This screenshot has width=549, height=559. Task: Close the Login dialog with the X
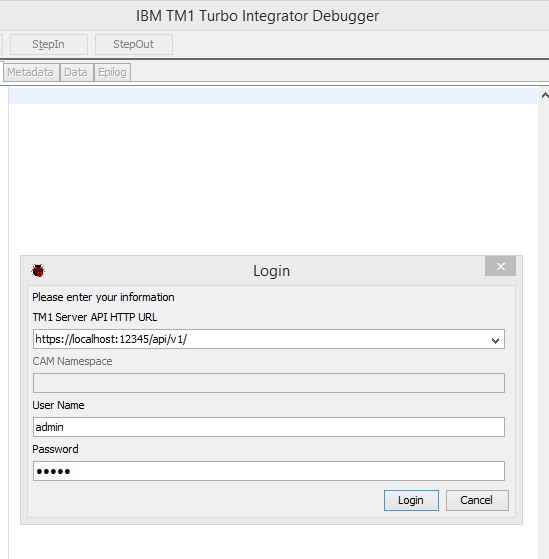(500, 266)
